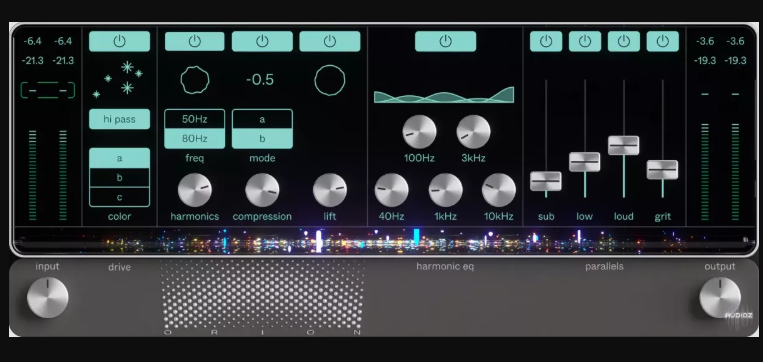Image resolution: width=763 pixels, height=362 pixels.
Task: Toggle the harmonic eq power button
Action: click(445, 41)
